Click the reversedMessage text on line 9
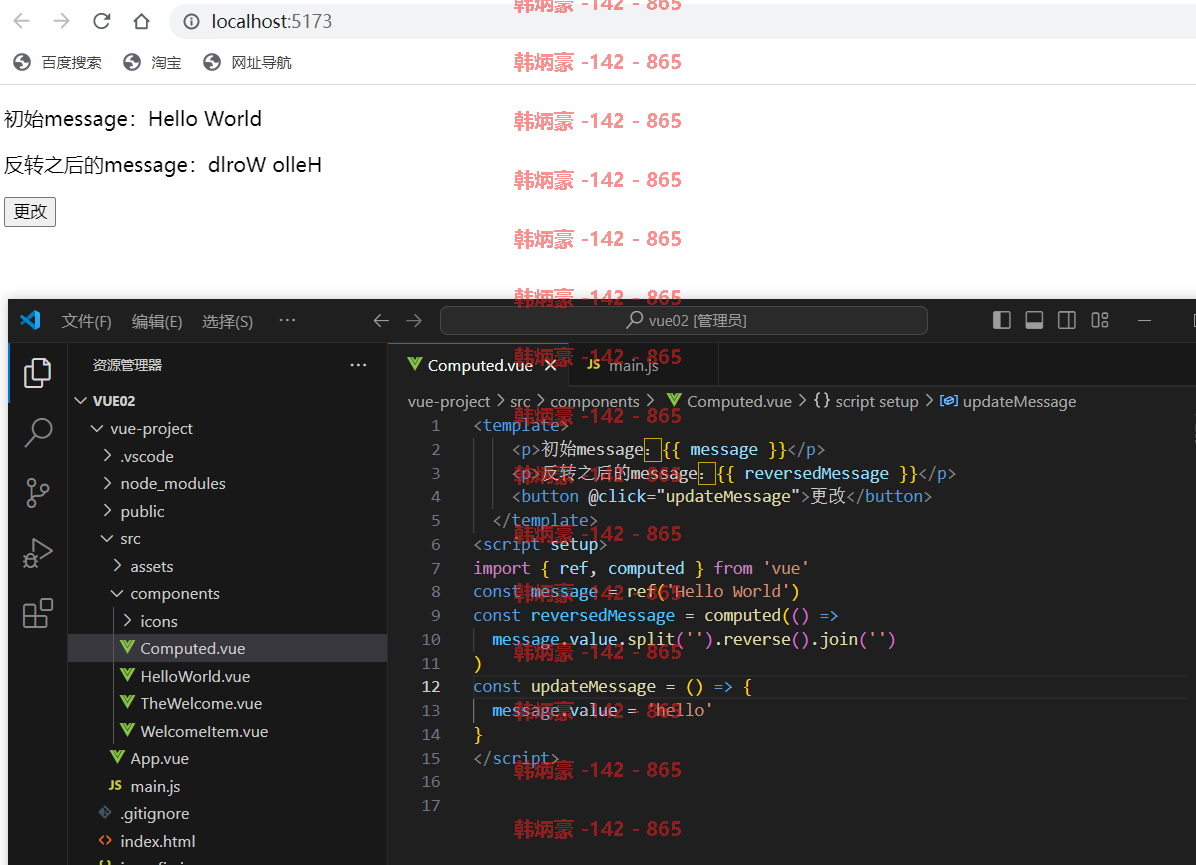The height and width of the screenshot is (865, 1196). [x=603, y=616]
